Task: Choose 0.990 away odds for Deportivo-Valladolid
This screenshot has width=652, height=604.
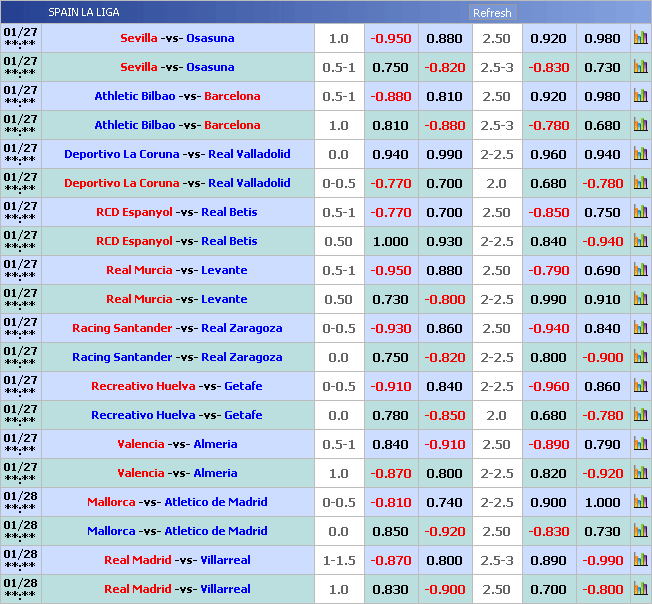Action: [444, 154]
